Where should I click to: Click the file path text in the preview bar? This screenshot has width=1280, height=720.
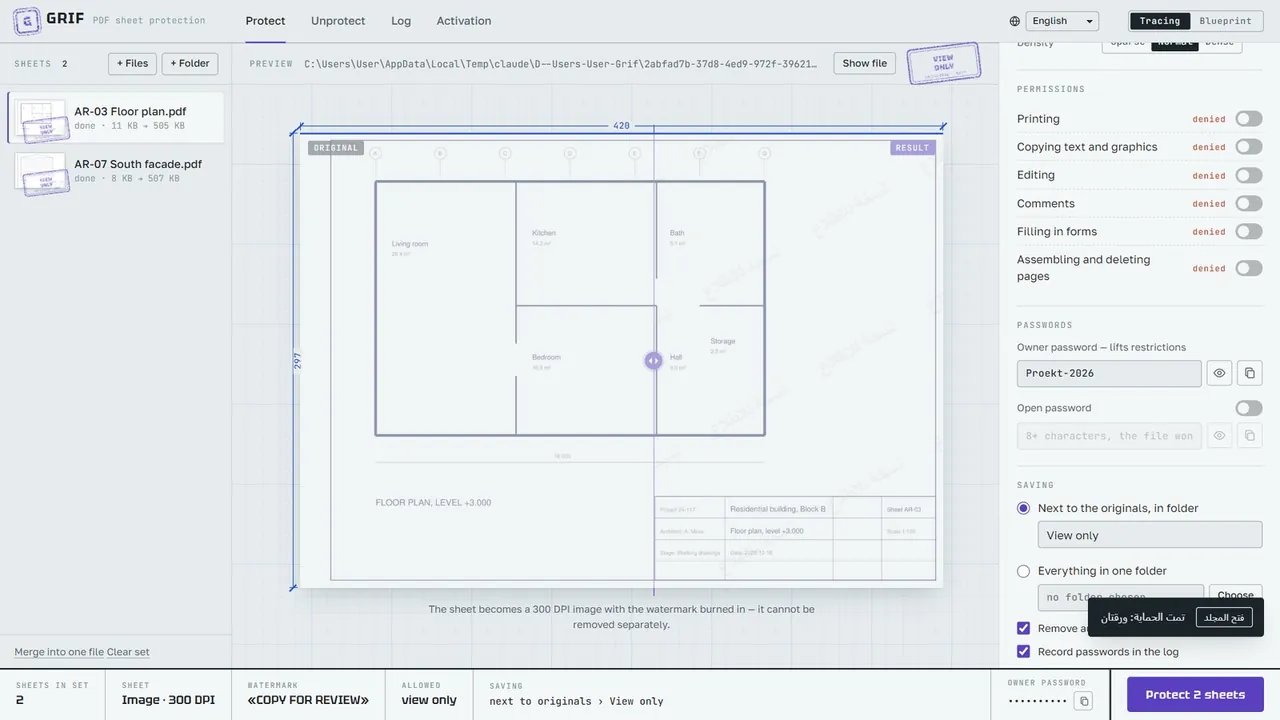tap(563, 63)
